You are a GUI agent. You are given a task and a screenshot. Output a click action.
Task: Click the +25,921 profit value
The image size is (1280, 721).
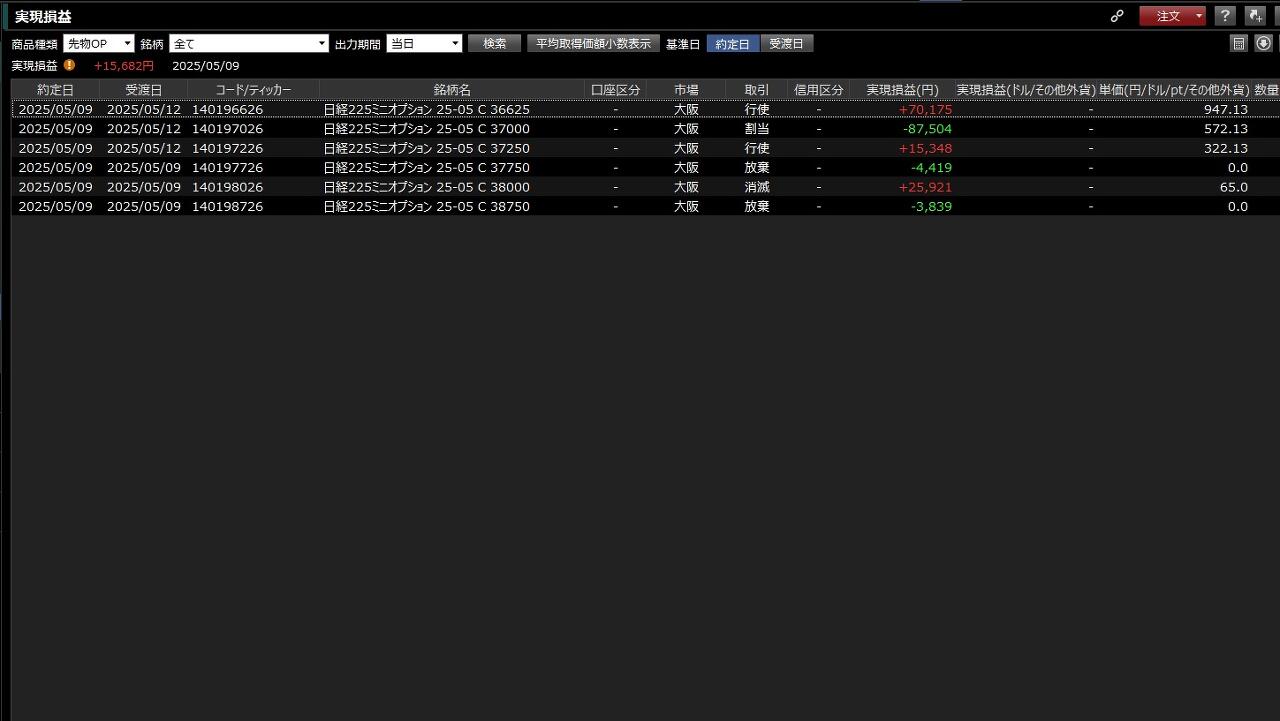tap(925, 187)
